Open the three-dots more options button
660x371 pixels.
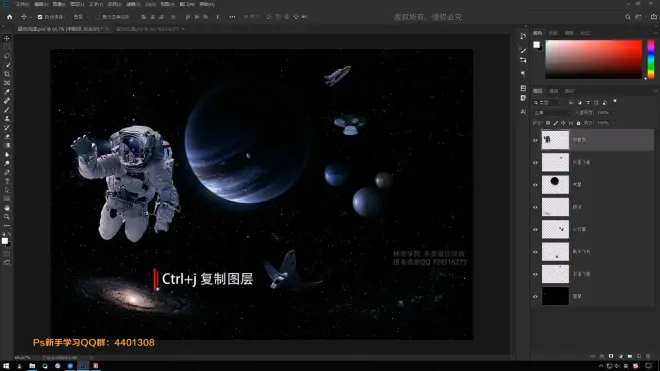pos(232,17)
